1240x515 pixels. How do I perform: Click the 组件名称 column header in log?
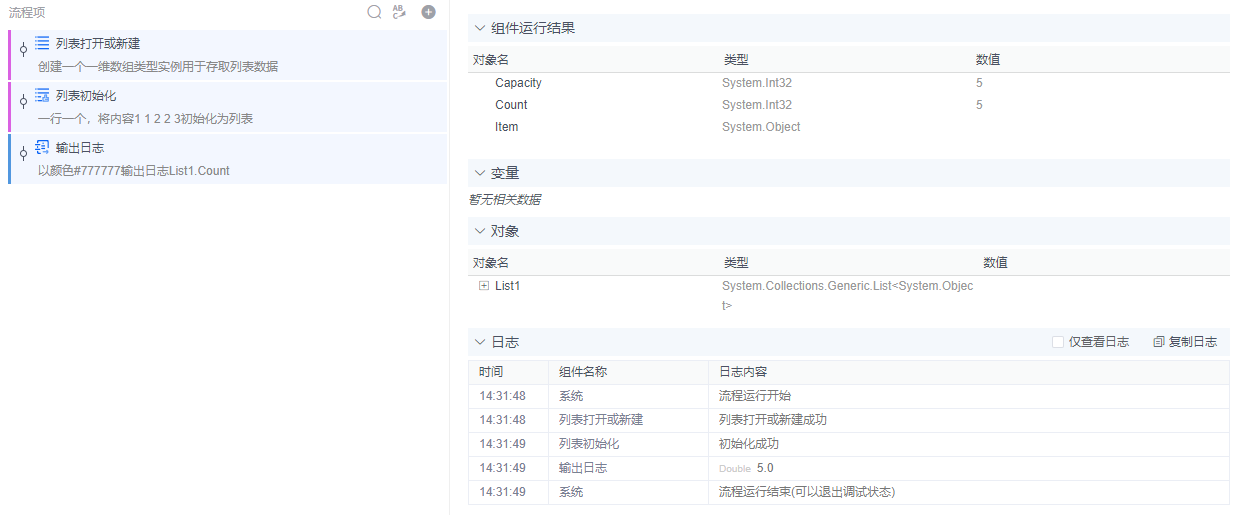(583, 372)
